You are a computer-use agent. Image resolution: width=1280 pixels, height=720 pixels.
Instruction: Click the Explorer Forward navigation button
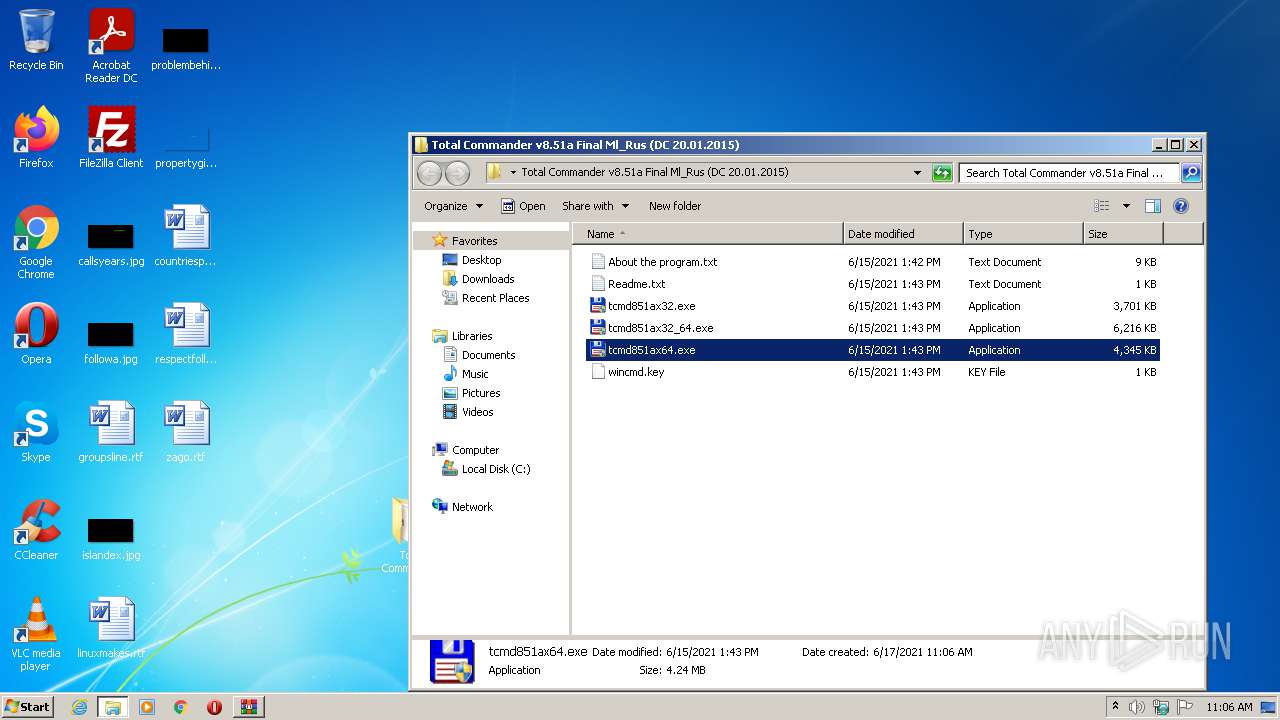(x=457, y=173)
